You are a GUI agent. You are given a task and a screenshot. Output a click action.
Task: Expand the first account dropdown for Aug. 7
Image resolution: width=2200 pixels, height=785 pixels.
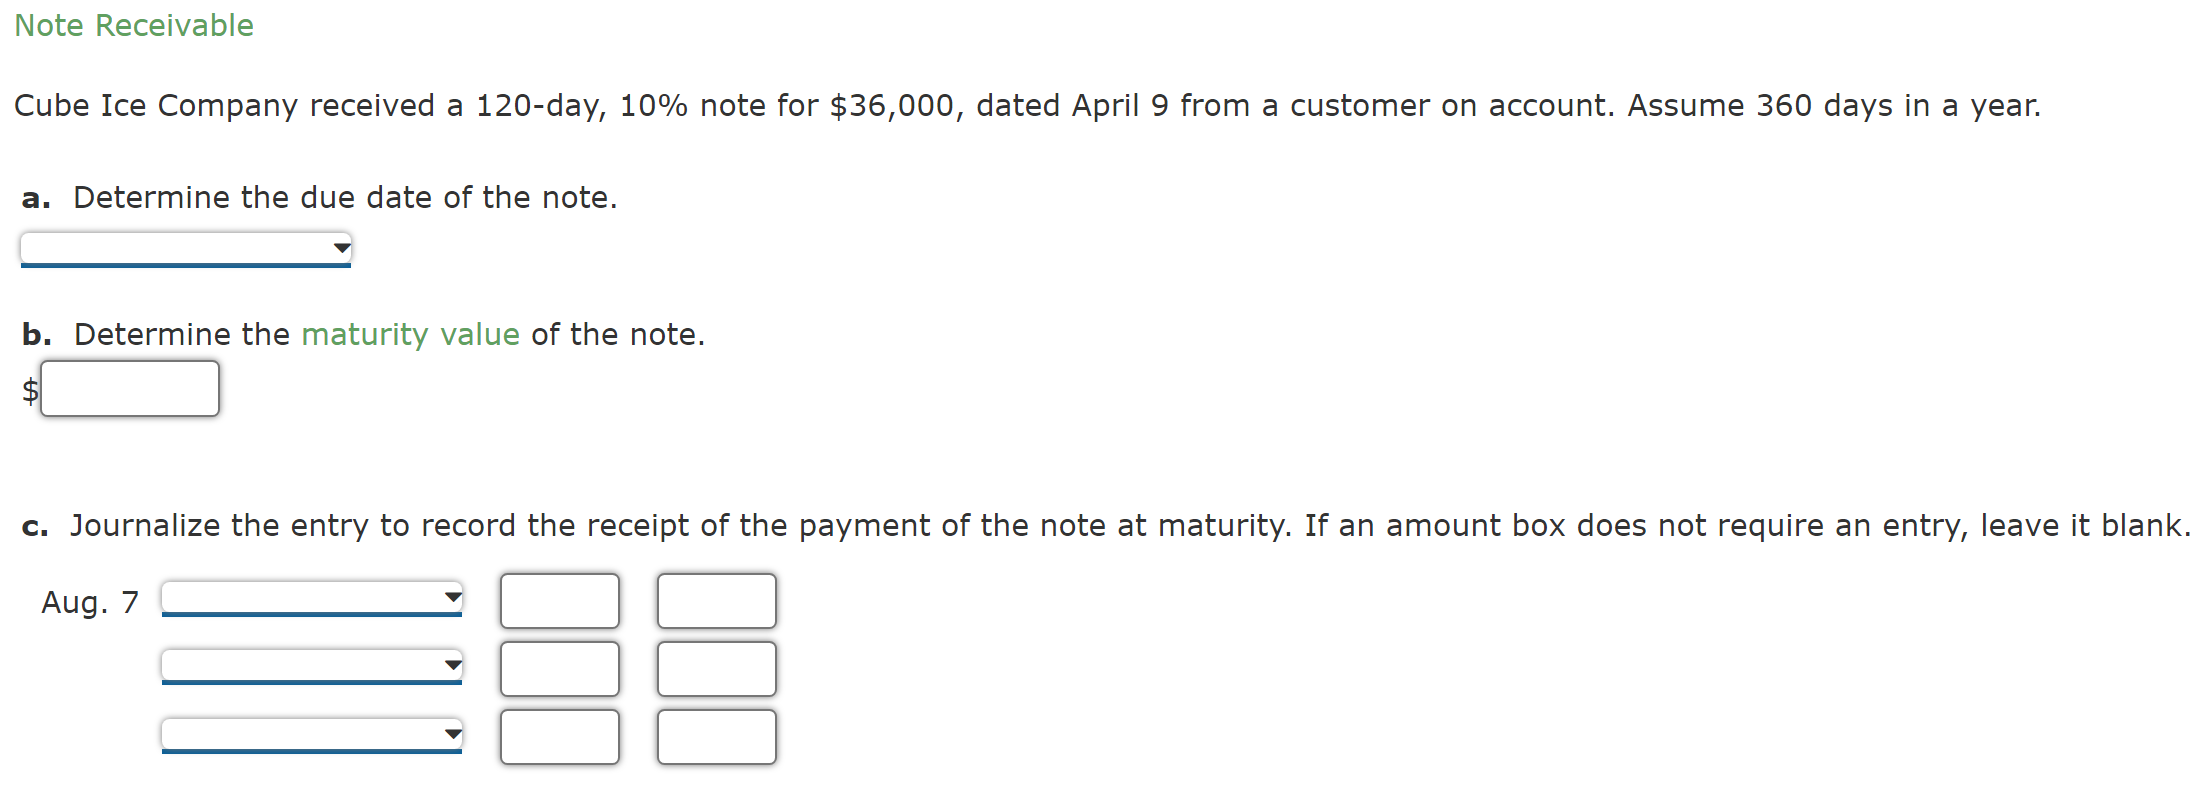(310, 598)
